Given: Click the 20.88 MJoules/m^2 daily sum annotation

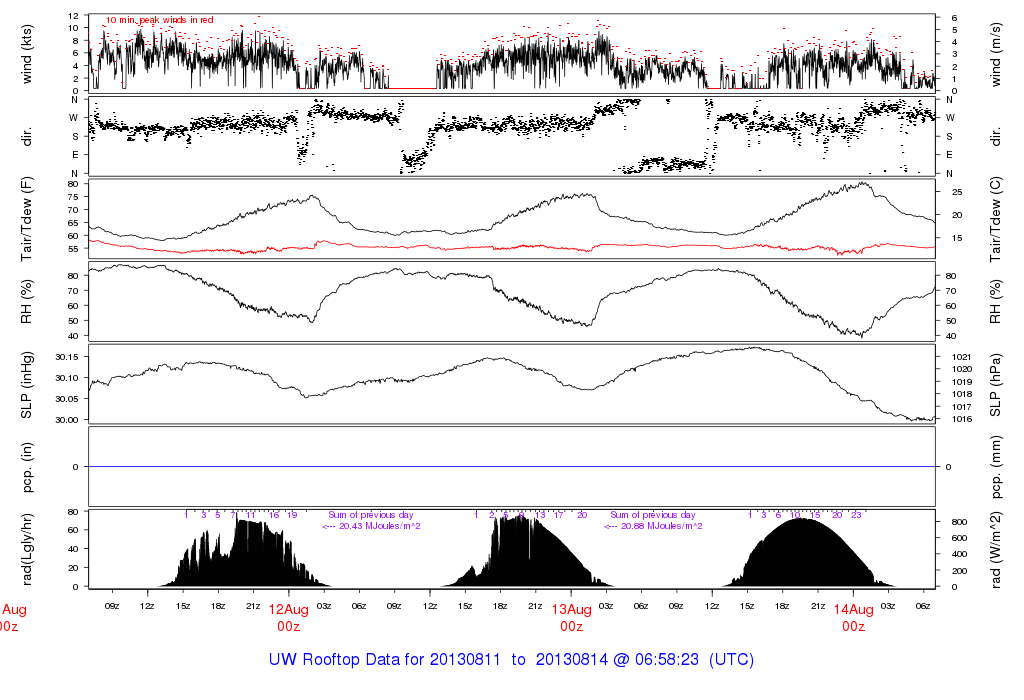Looking at the screenshot, I should pos(653,526).
